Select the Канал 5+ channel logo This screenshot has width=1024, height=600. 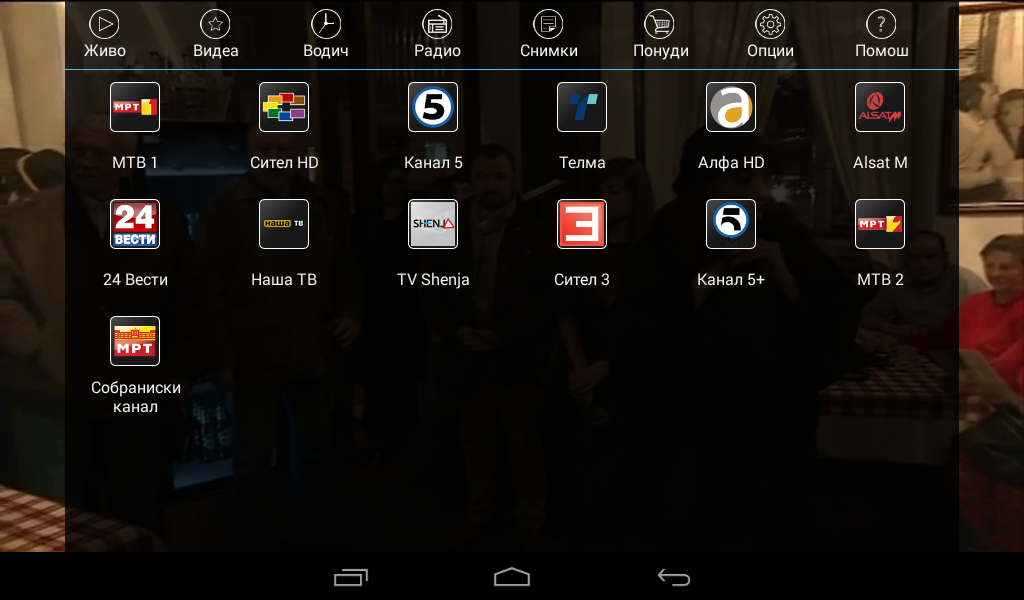731,224
